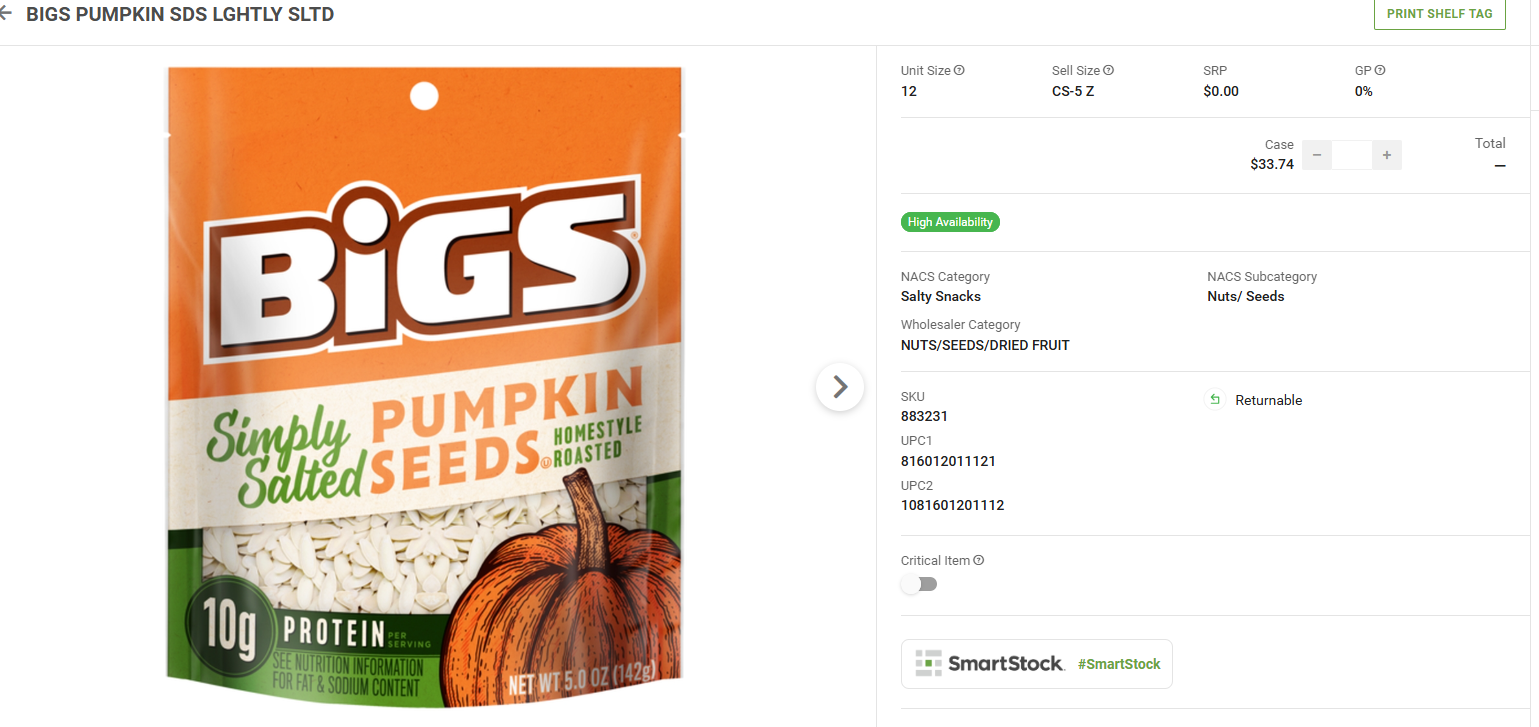Screen dimensions: 1539x727
Task: Click the Unit Size help icon
Action: (x=959, y=71)
